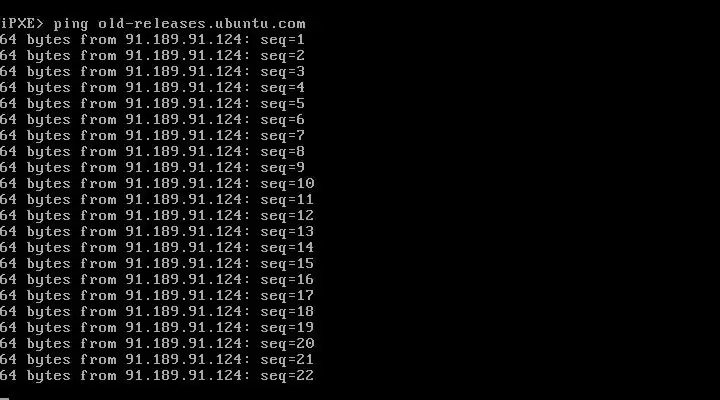
Task: Click the seq=16 output line
Action: coord(157,280)
